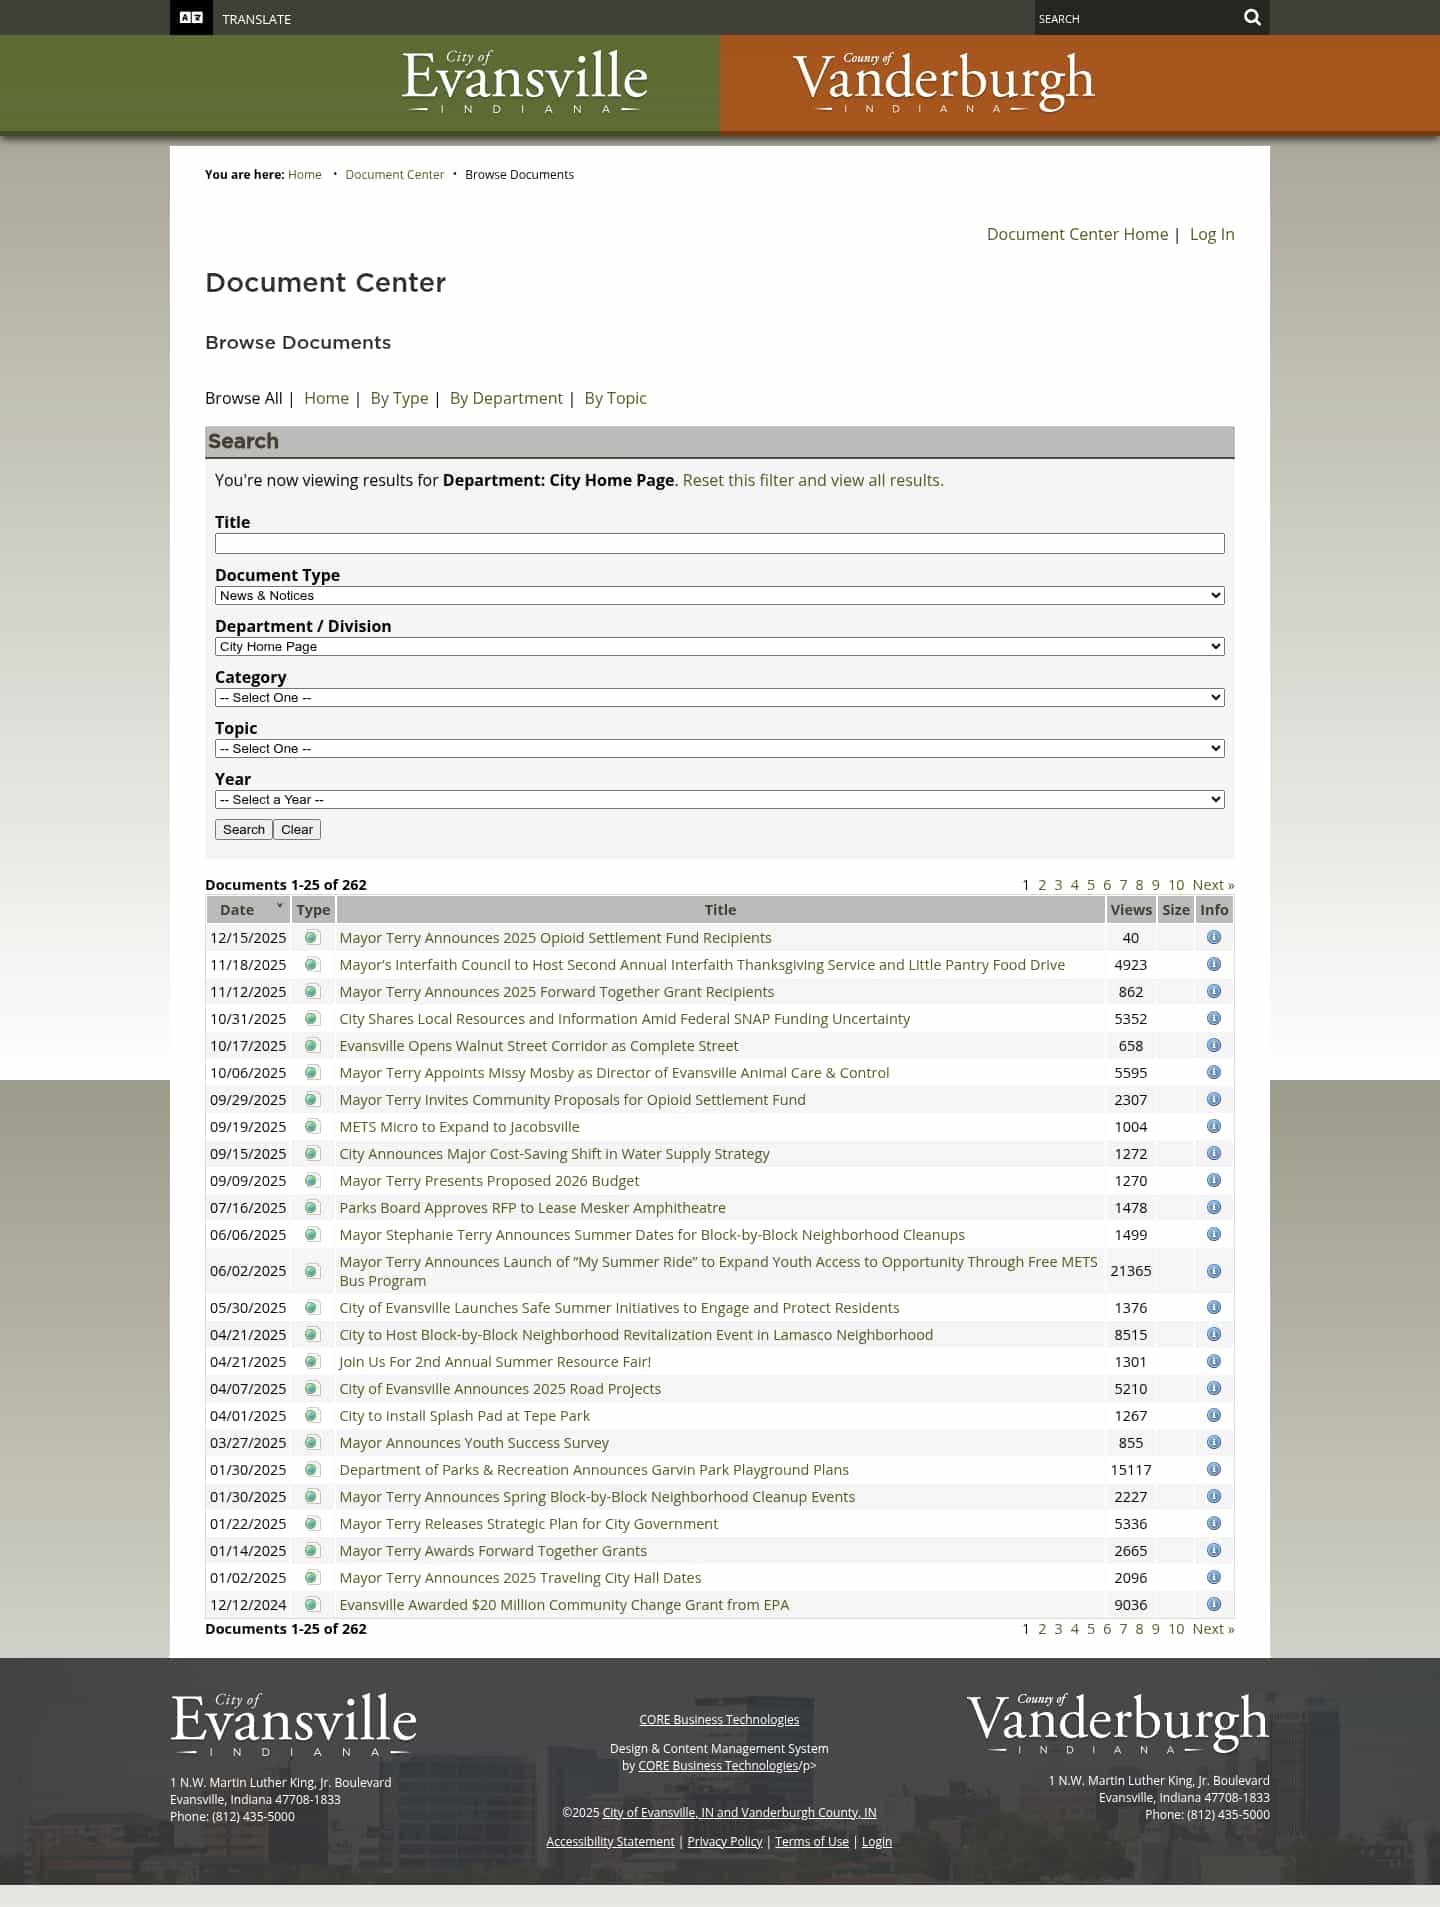
Task: Sort documents by the Date column header
Action: tap(237, 910)
